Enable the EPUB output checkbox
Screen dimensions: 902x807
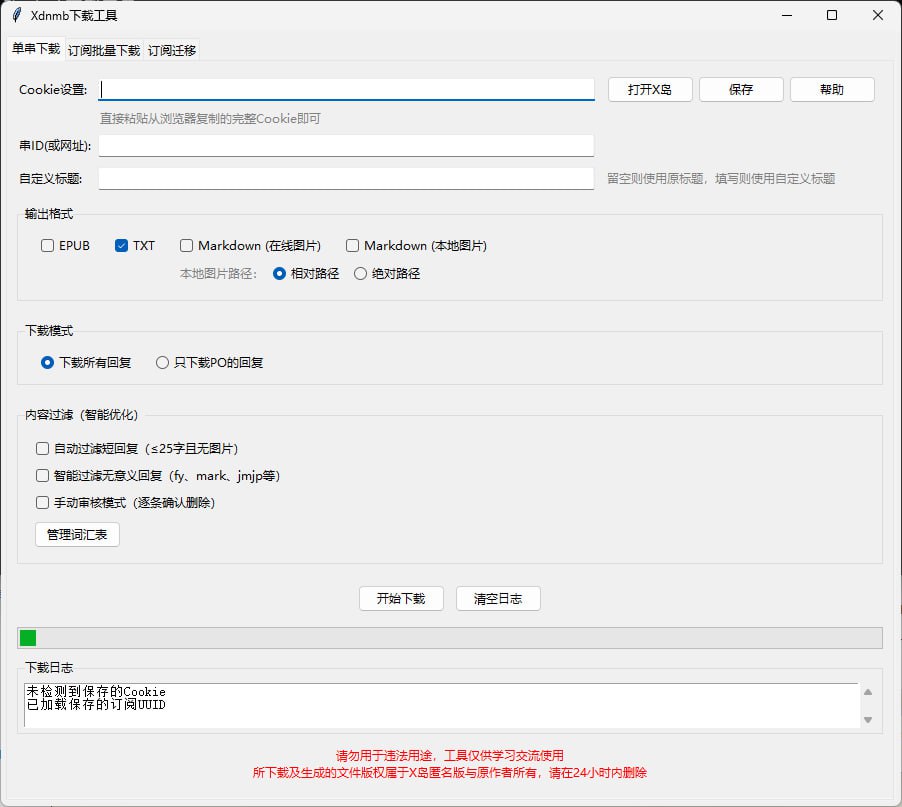point(48,246)
